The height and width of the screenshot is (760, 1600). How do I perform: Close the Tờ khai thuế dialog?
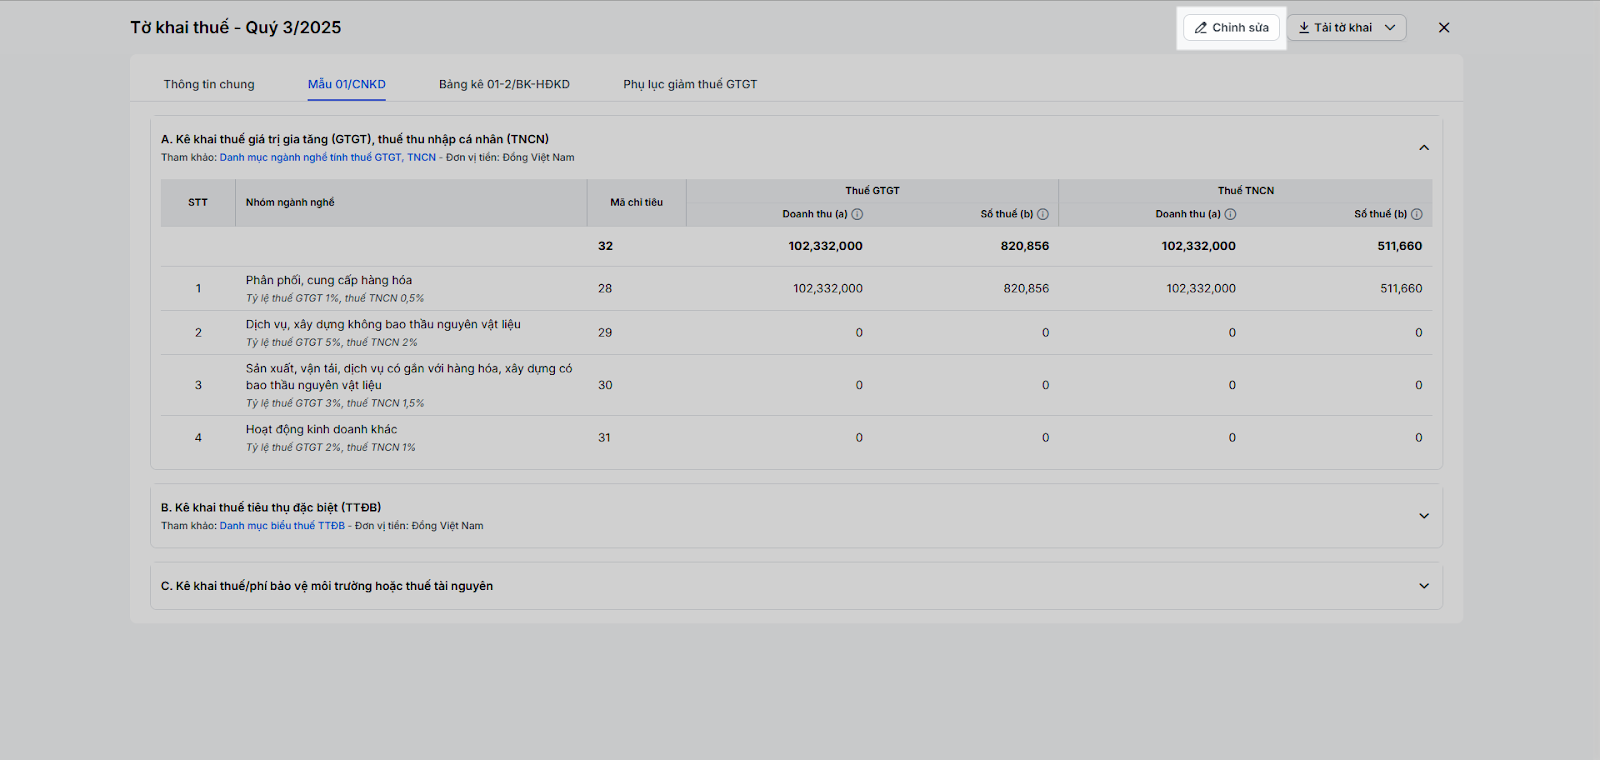1444,28
